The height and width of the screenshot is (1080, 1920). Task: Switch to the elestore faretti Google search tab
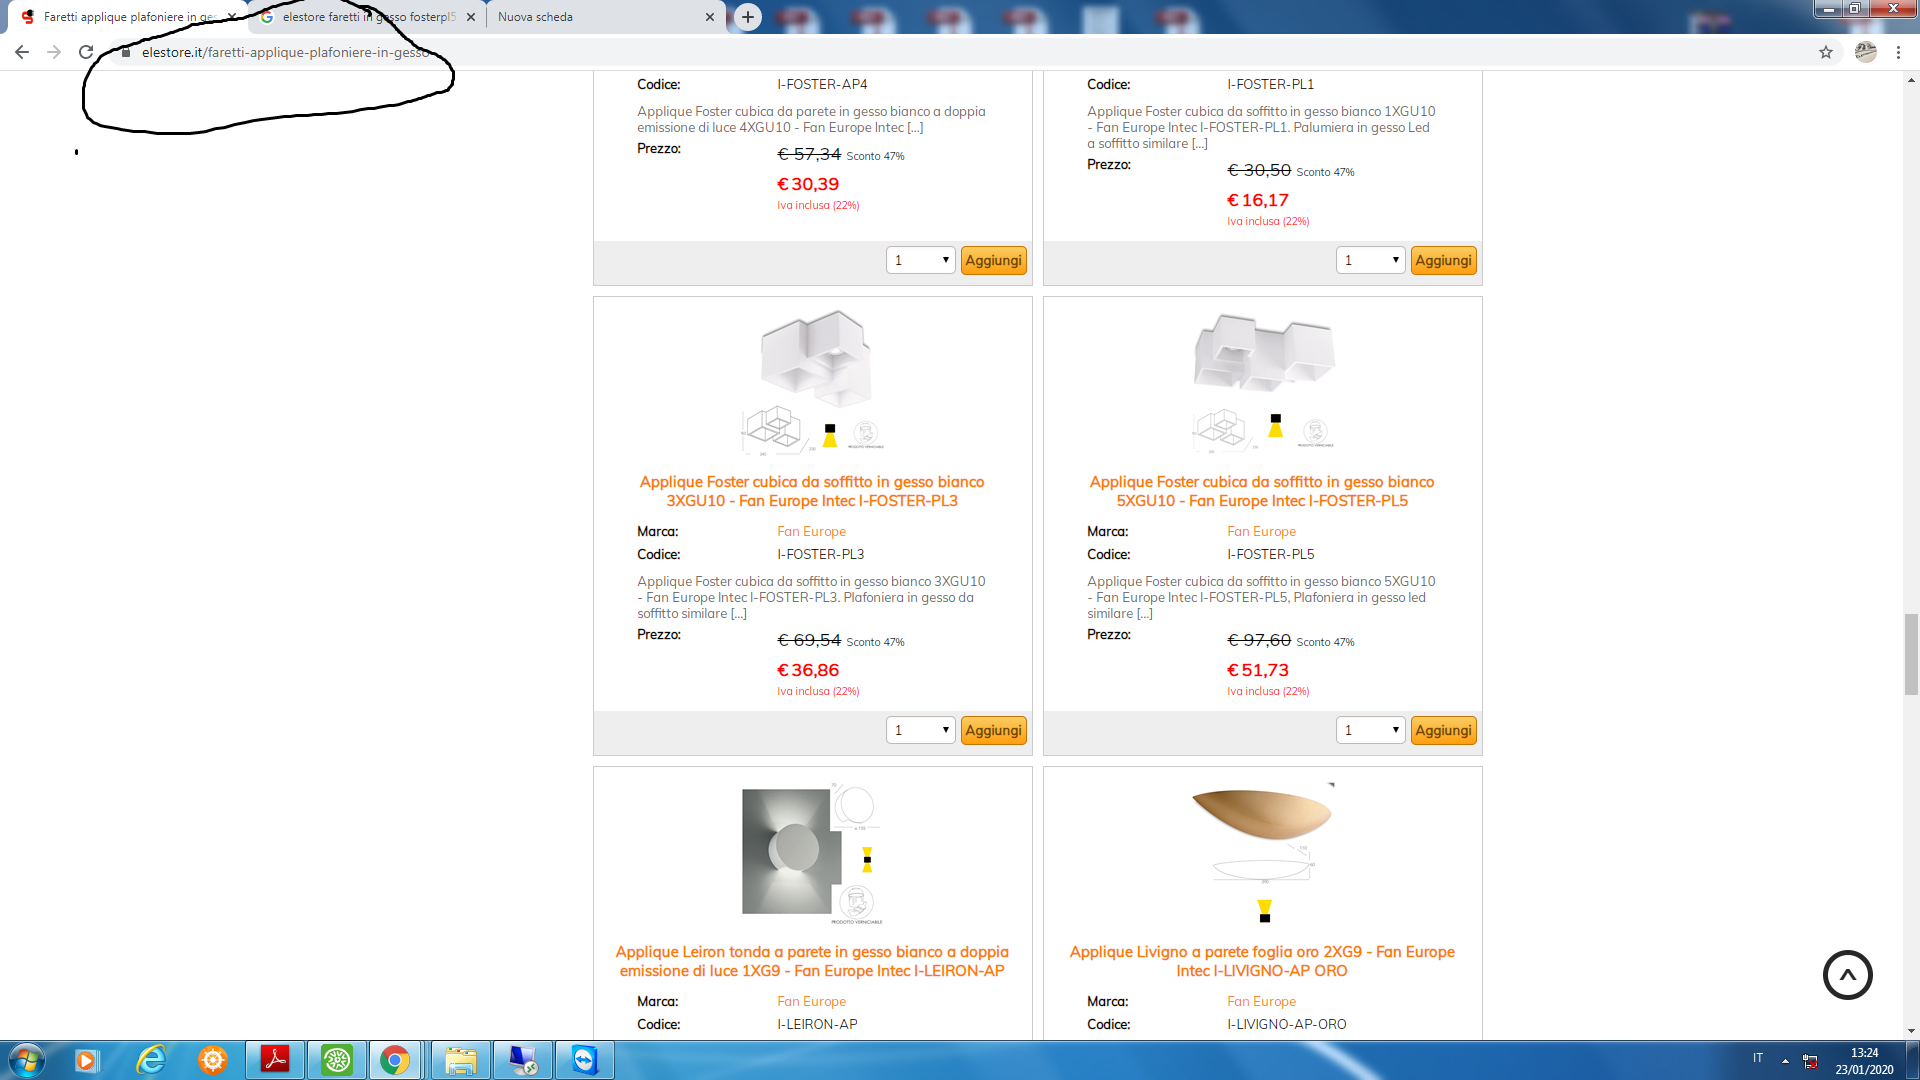[368, 17]
